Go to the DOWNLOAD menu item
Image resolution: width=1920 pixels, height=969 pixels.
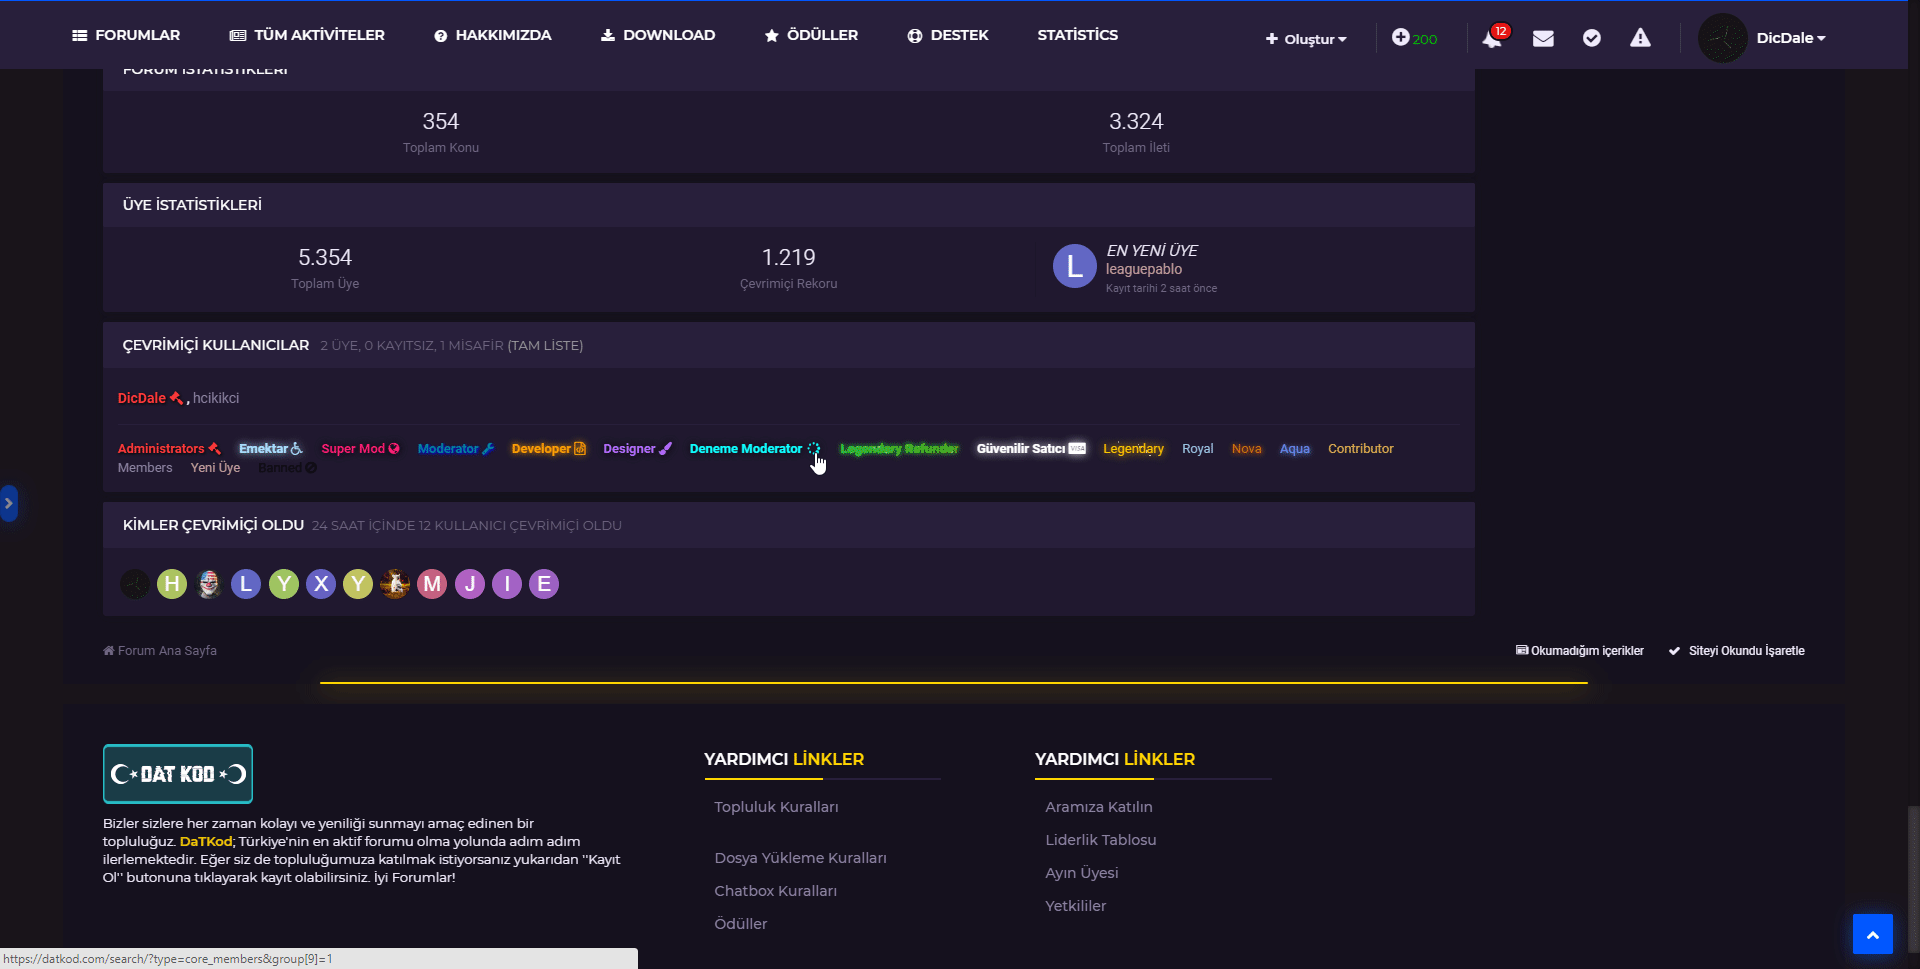click(658, 35)
